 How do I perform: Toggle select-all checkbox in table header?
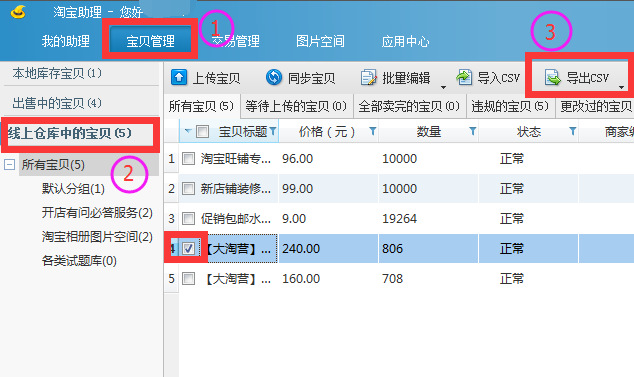[x=202, y=131]
